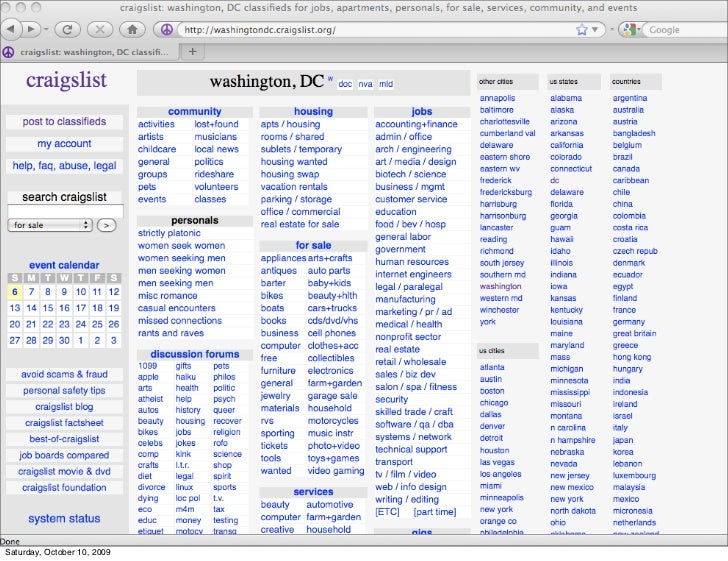728x561 pixels.
Task: Open cars+trucks for sale link
Action: coord(332,308)
